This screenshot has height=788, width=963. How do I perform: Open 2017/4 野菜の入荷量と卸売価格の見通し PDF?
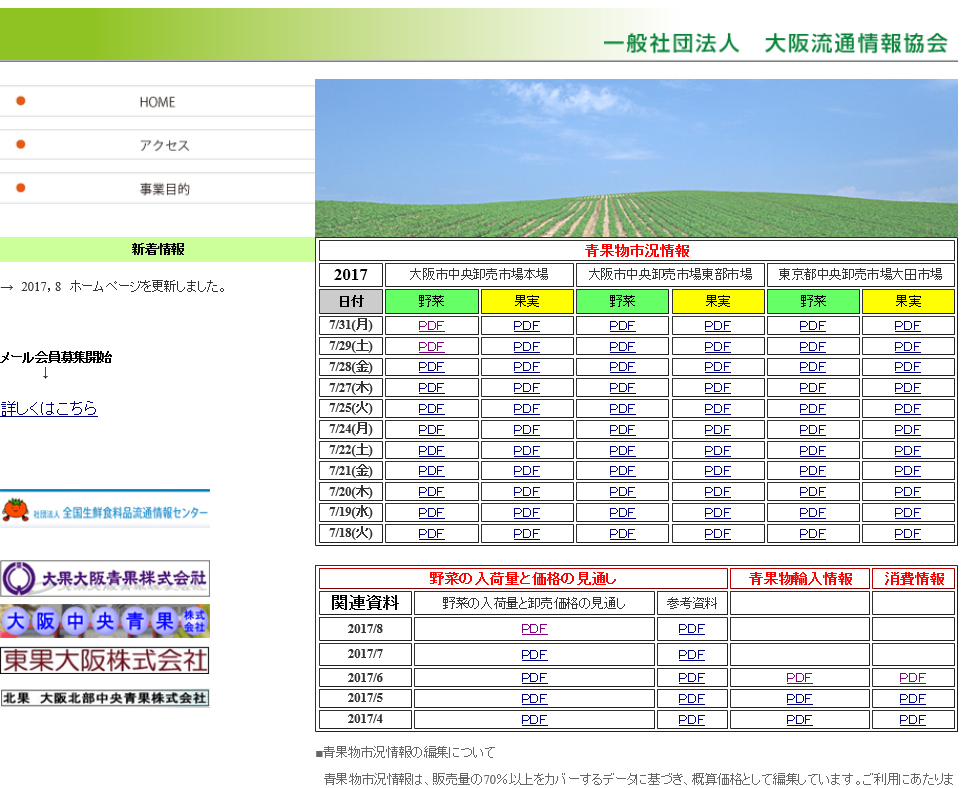click(x=534, y=719)
